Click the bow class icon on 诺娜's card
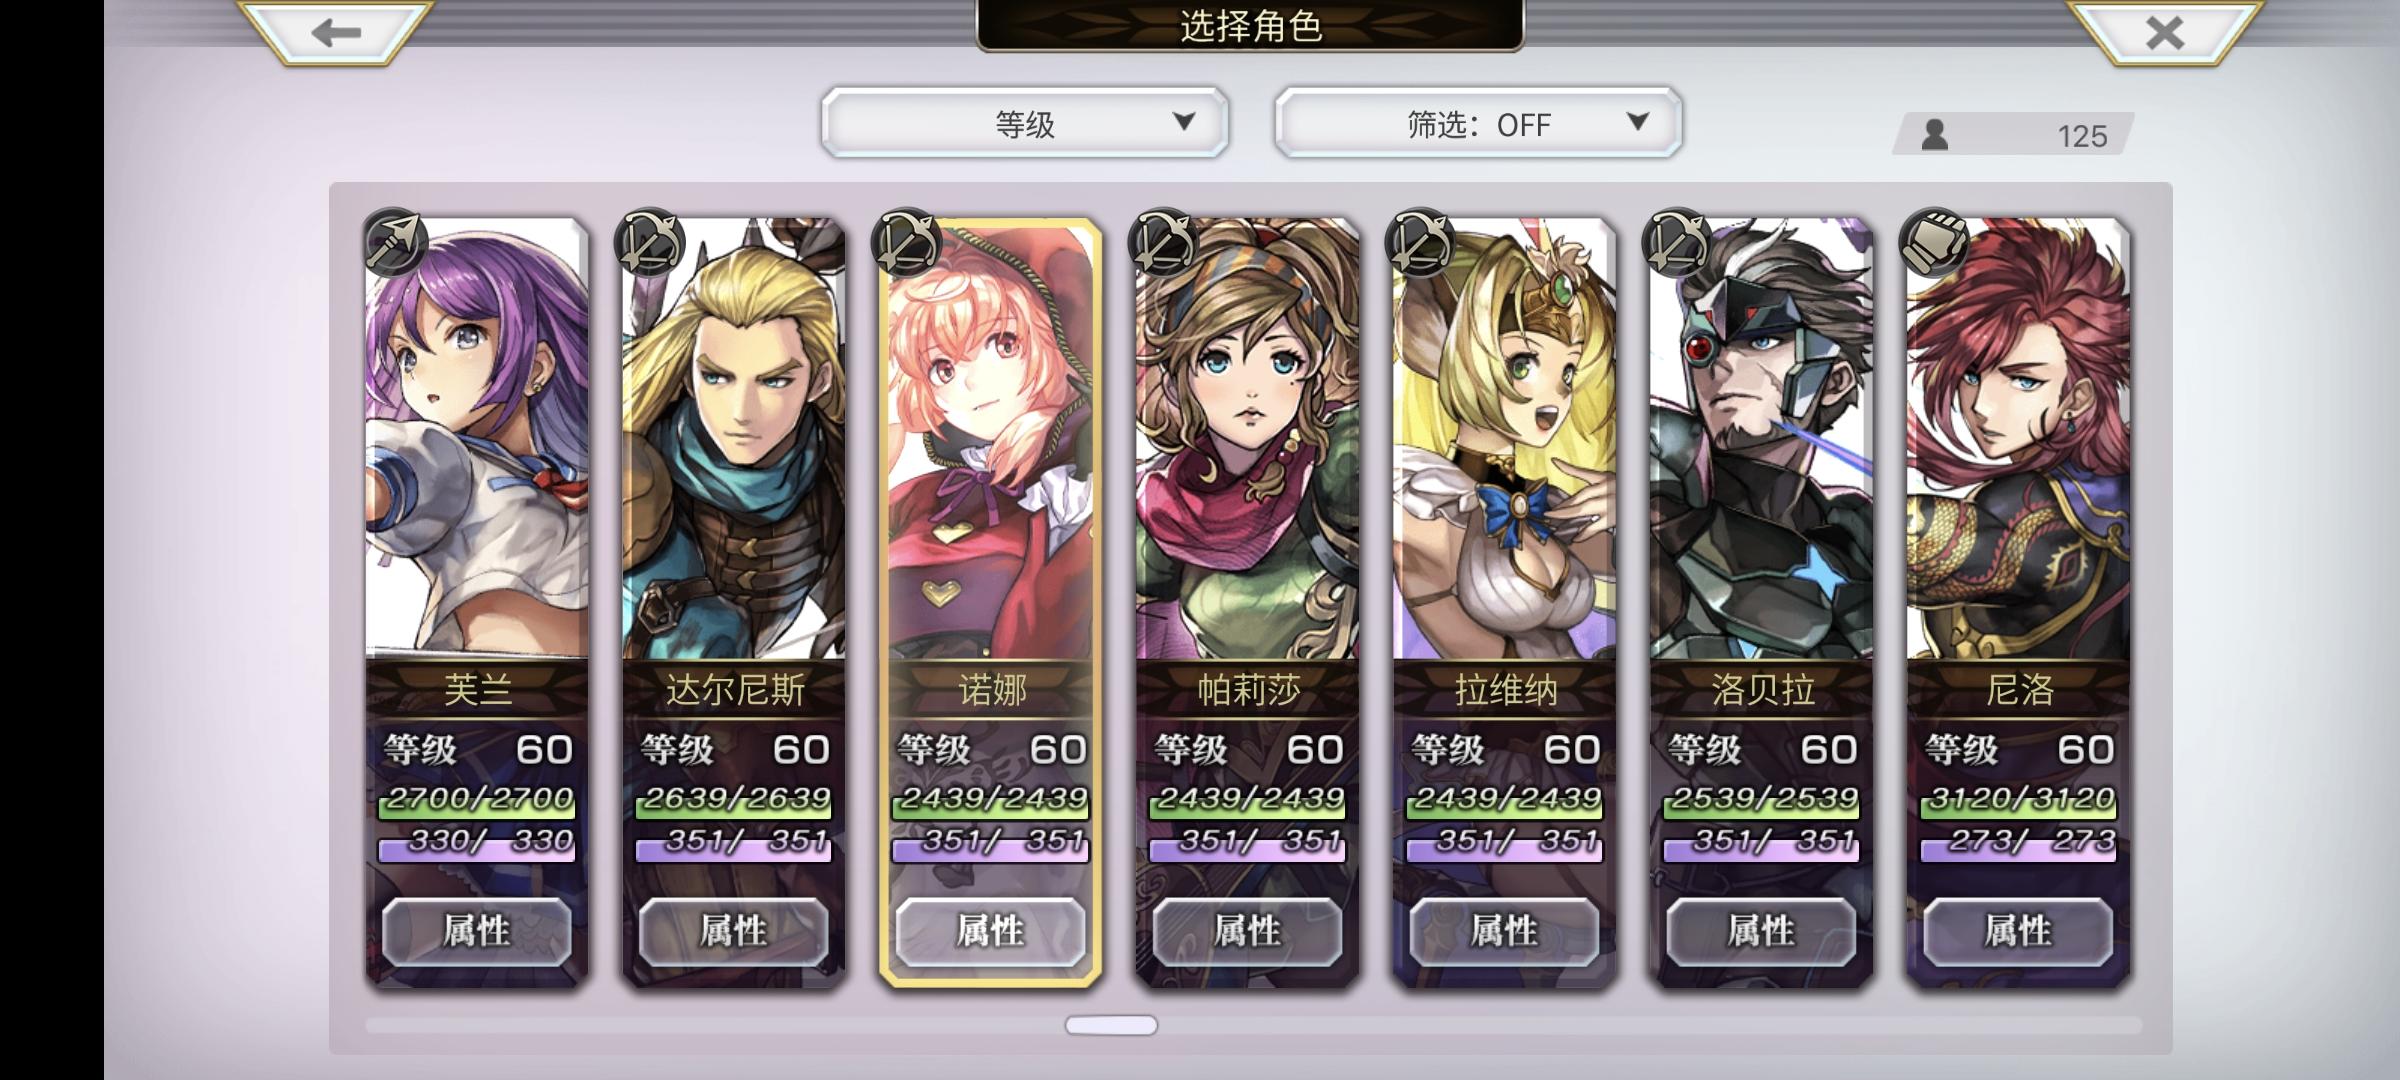Image resolution: width=2400 pixels, height=1080 pixels. [908, 242]
